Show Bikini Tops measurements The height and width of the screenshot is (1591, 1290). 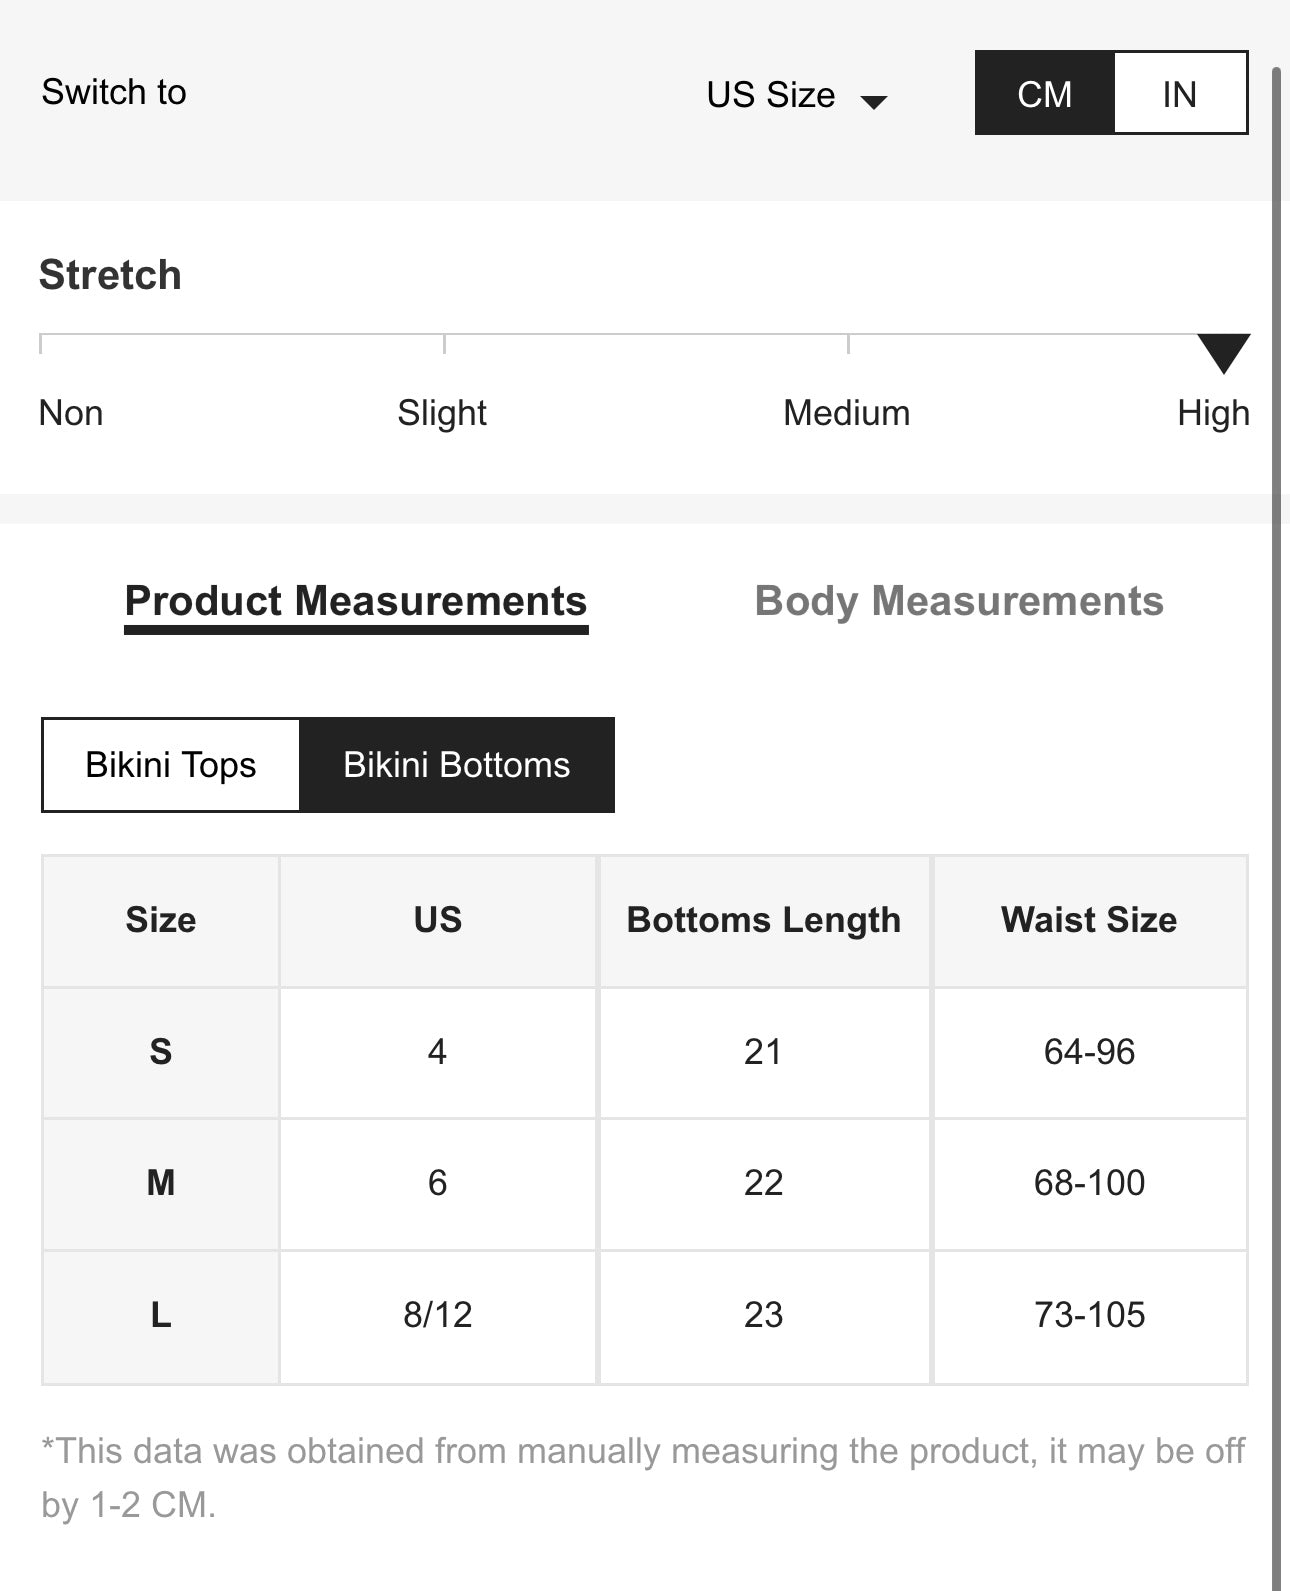coord(171,765)
